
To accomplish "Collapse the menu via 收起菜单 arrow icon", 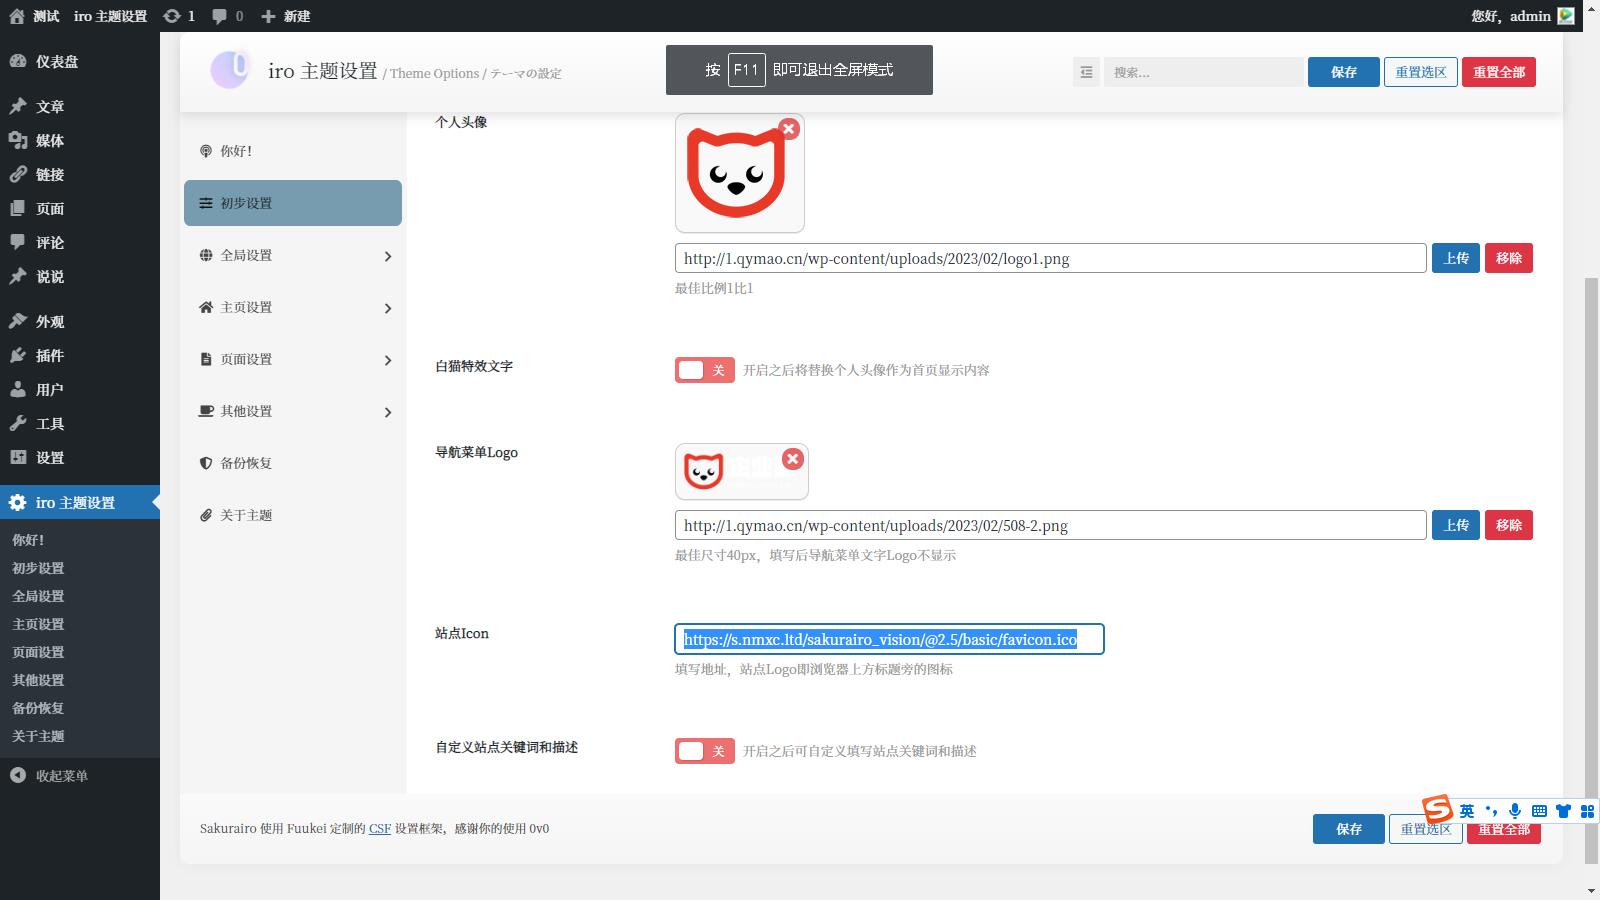I will (x=18, y=774).
